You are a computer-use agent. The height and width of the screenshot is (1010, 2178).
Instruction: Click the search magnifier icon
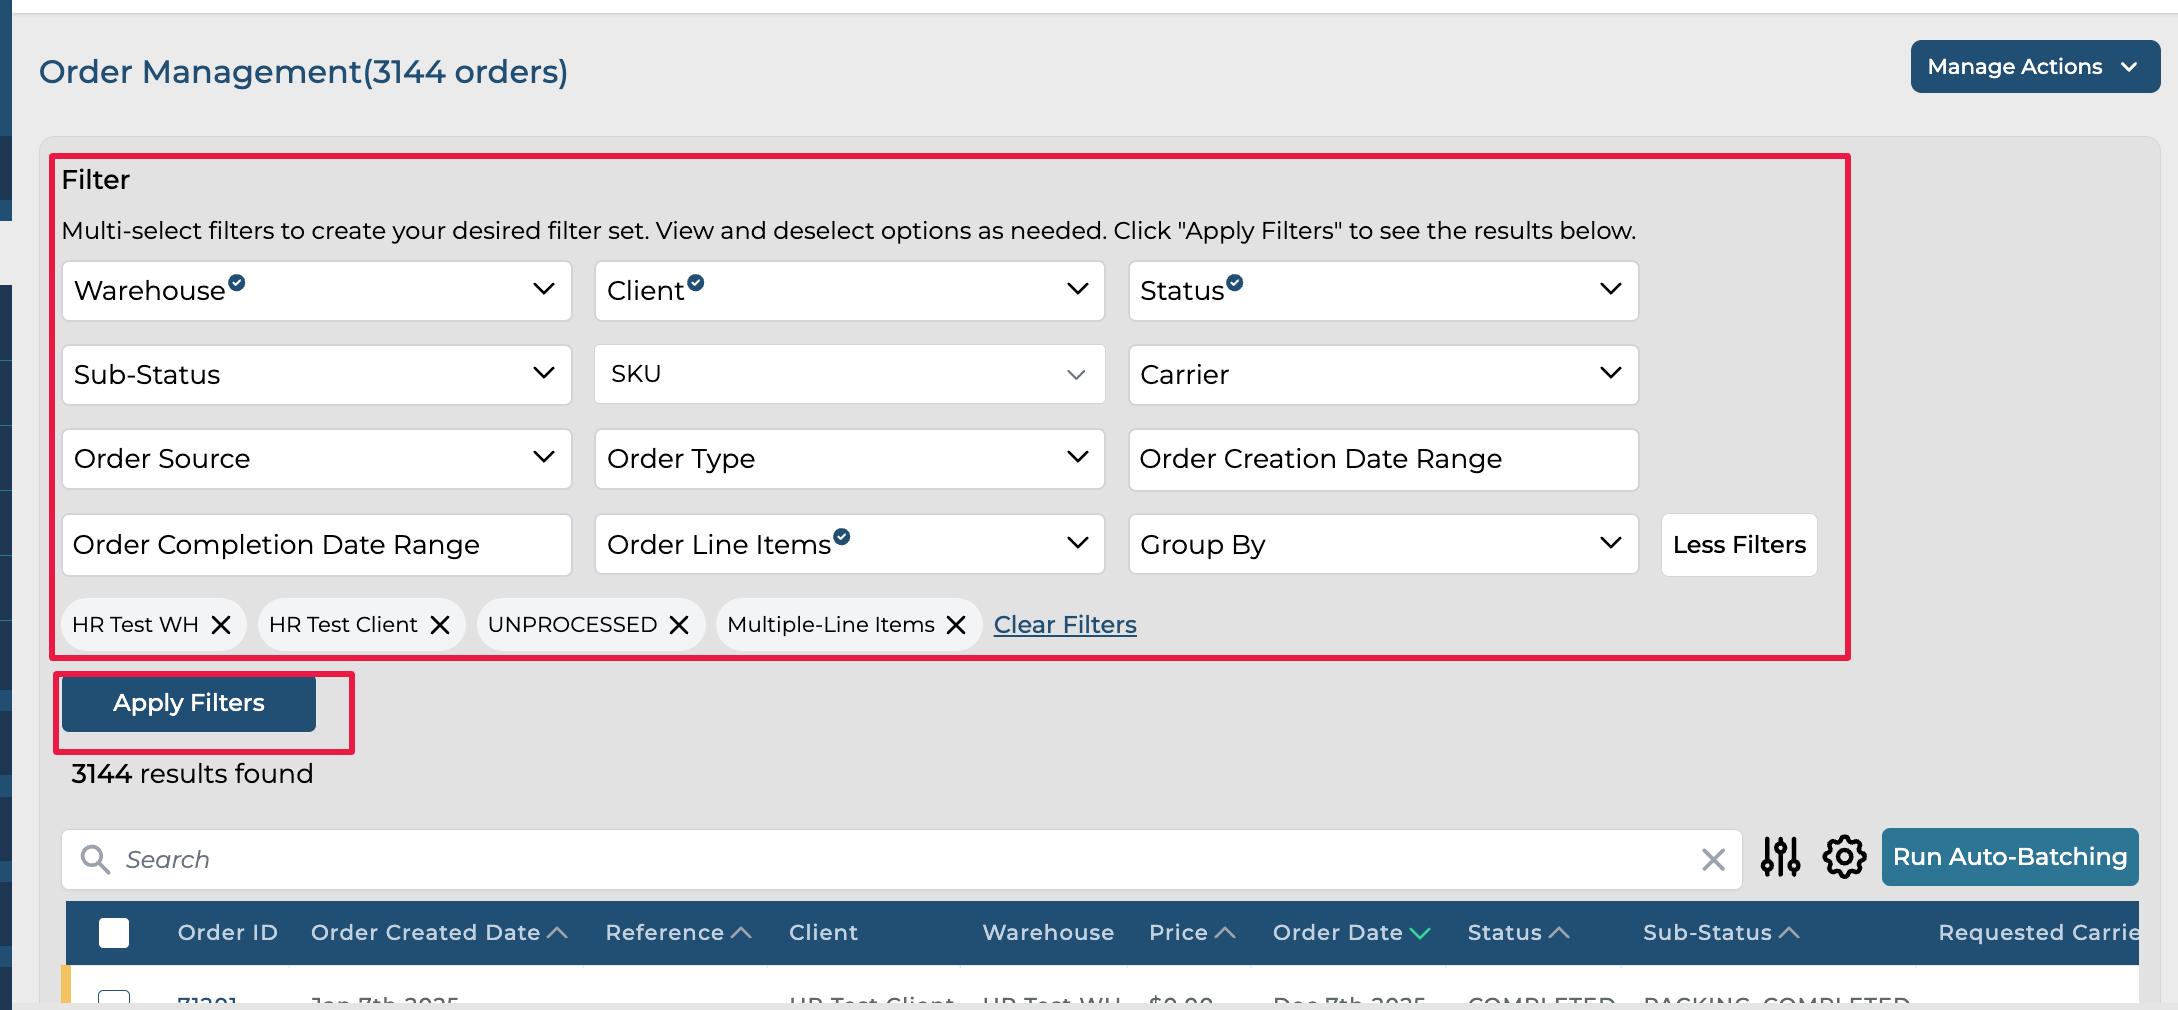(x=95, y=859)
